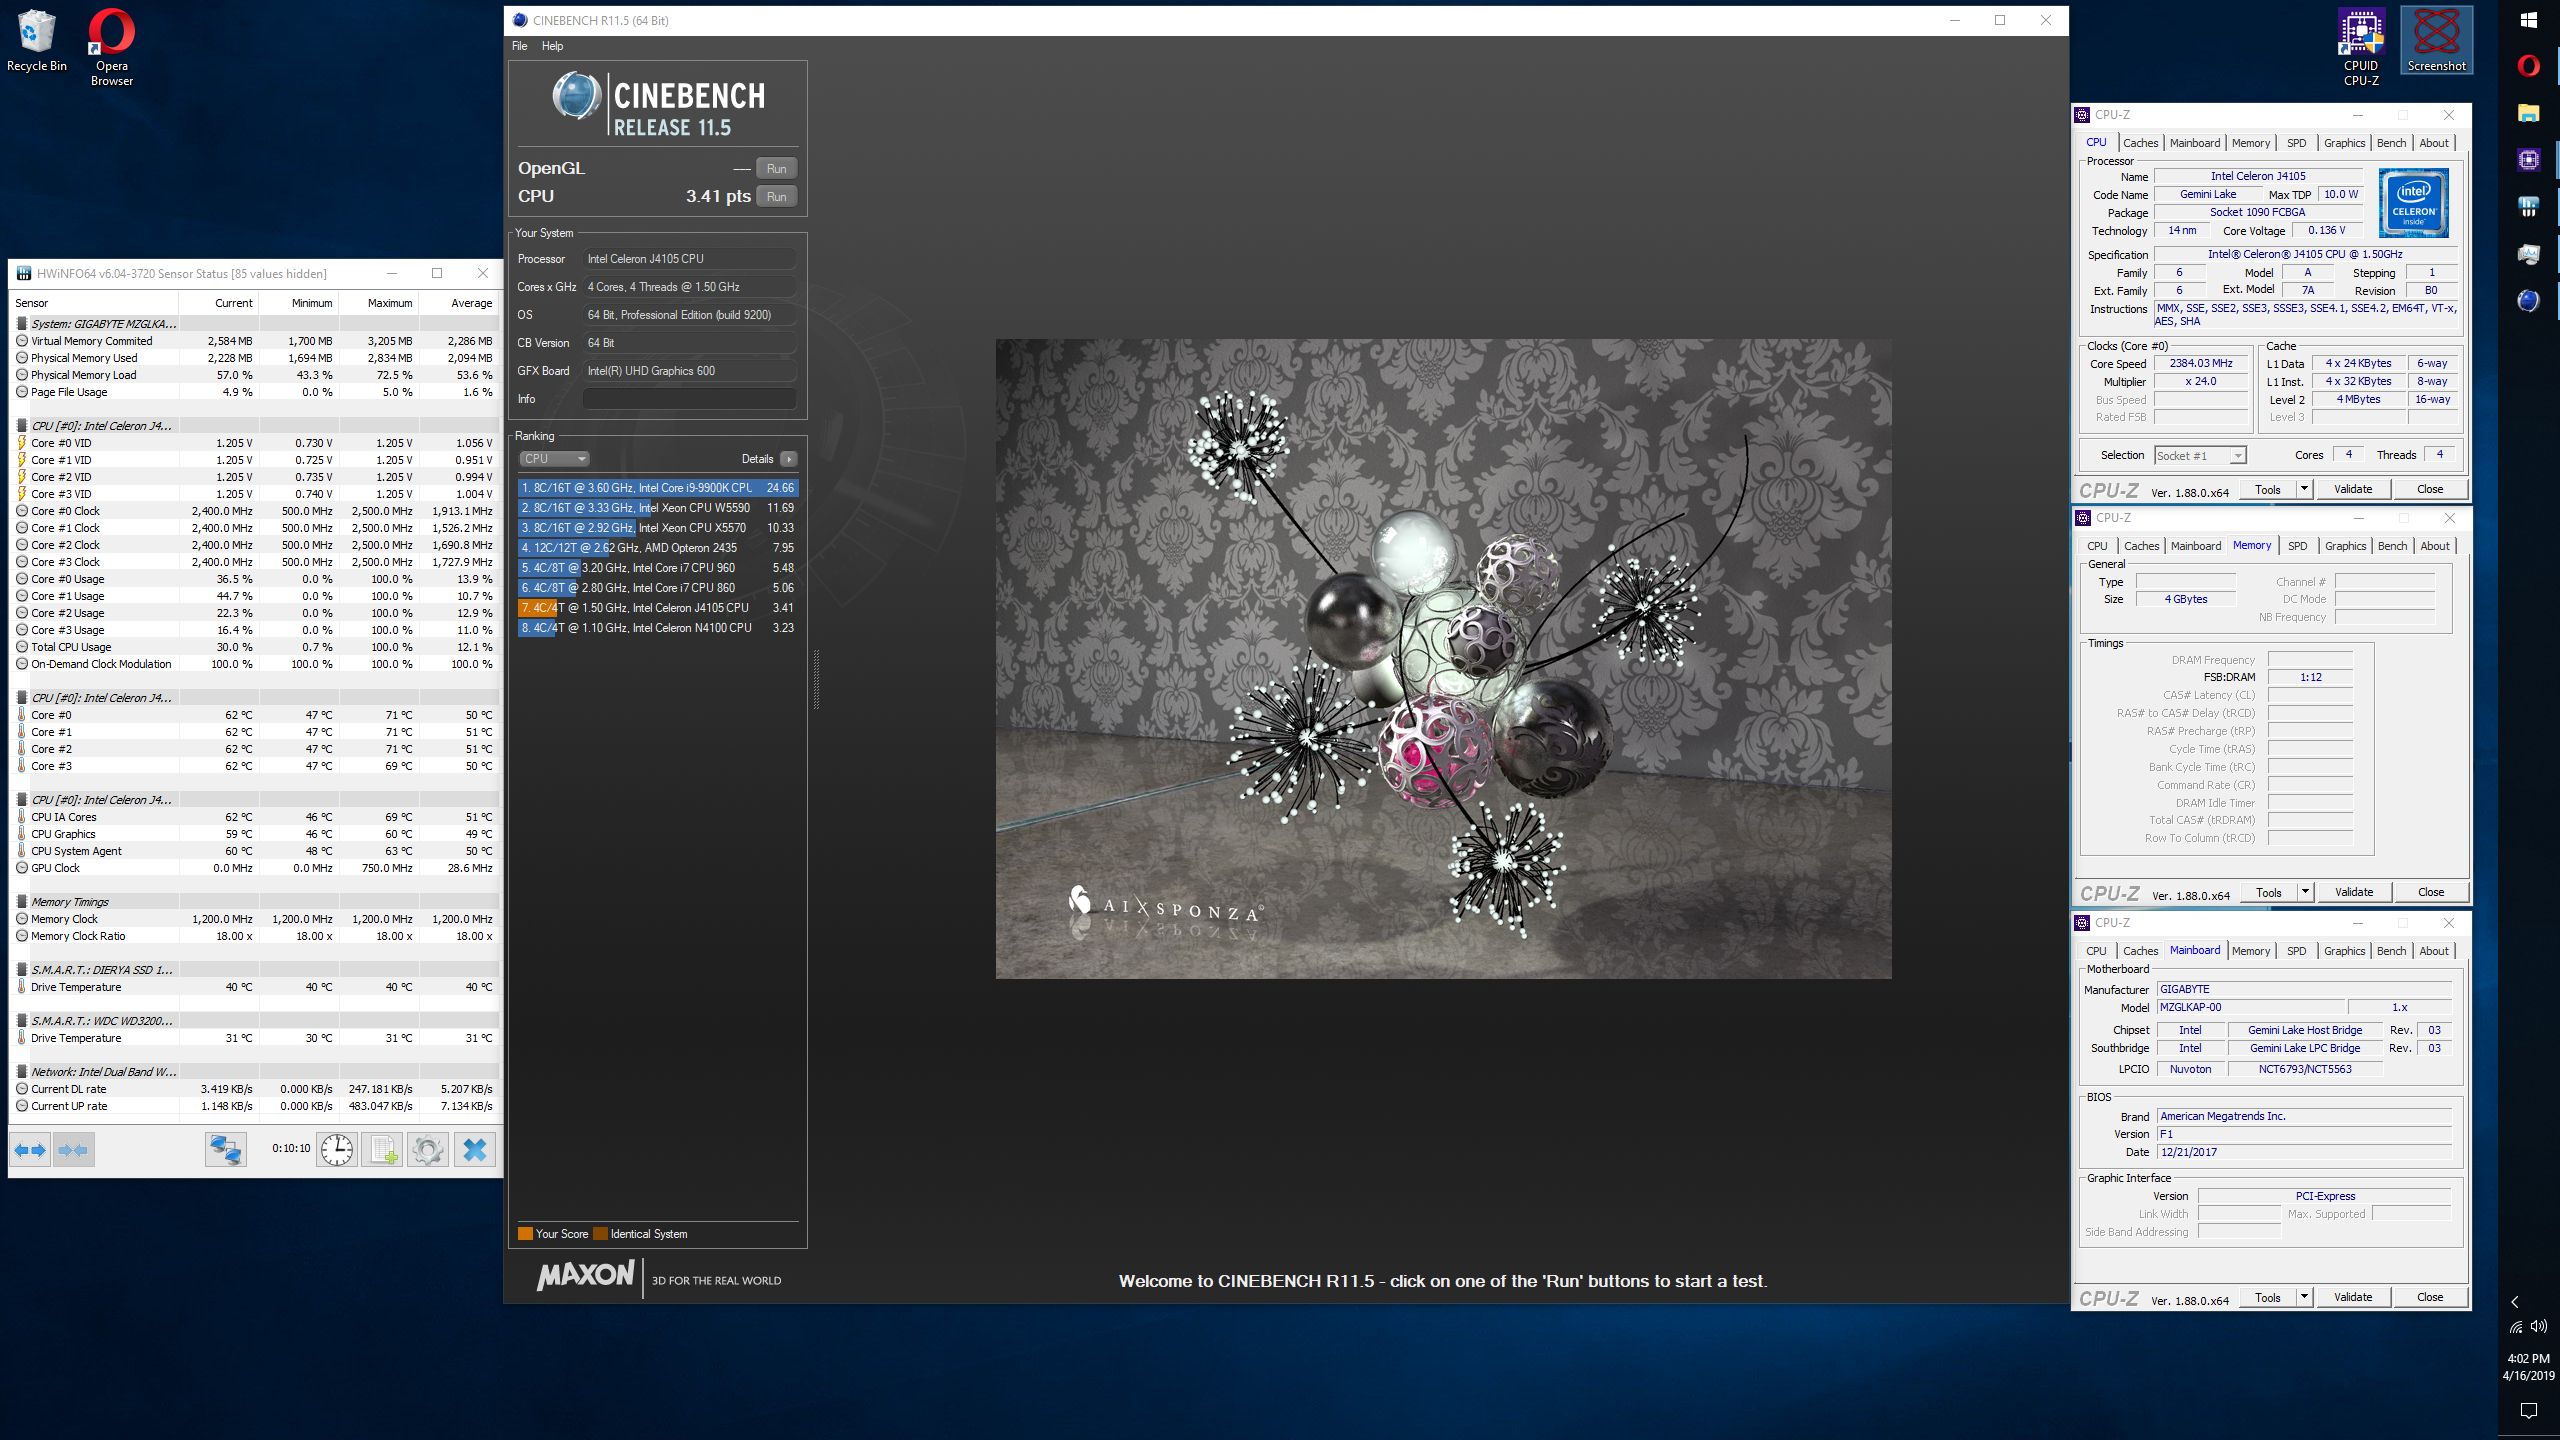Open Caches tab in top CPU-Z window
2560x1440 pixels.
(x=2140, y=143)
